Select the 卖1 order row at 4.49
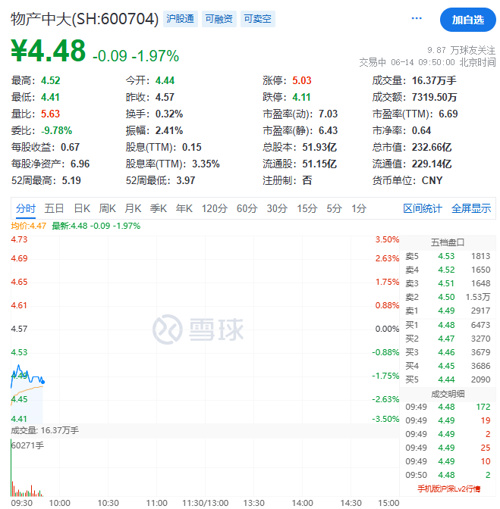The image size is (500, 509). pos(448,311)
